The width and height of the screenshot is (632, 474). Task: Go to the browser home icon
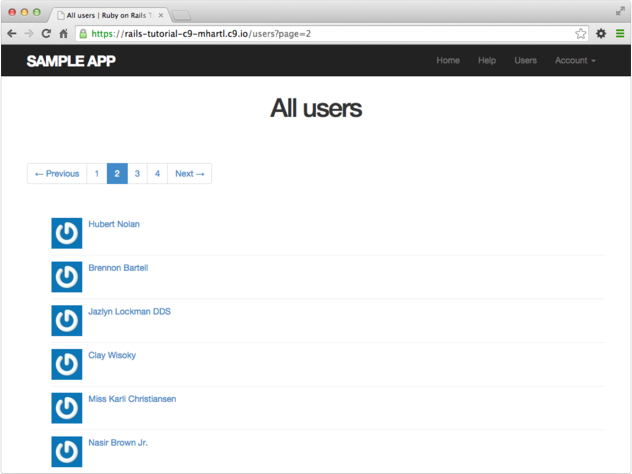pos(63,33)
